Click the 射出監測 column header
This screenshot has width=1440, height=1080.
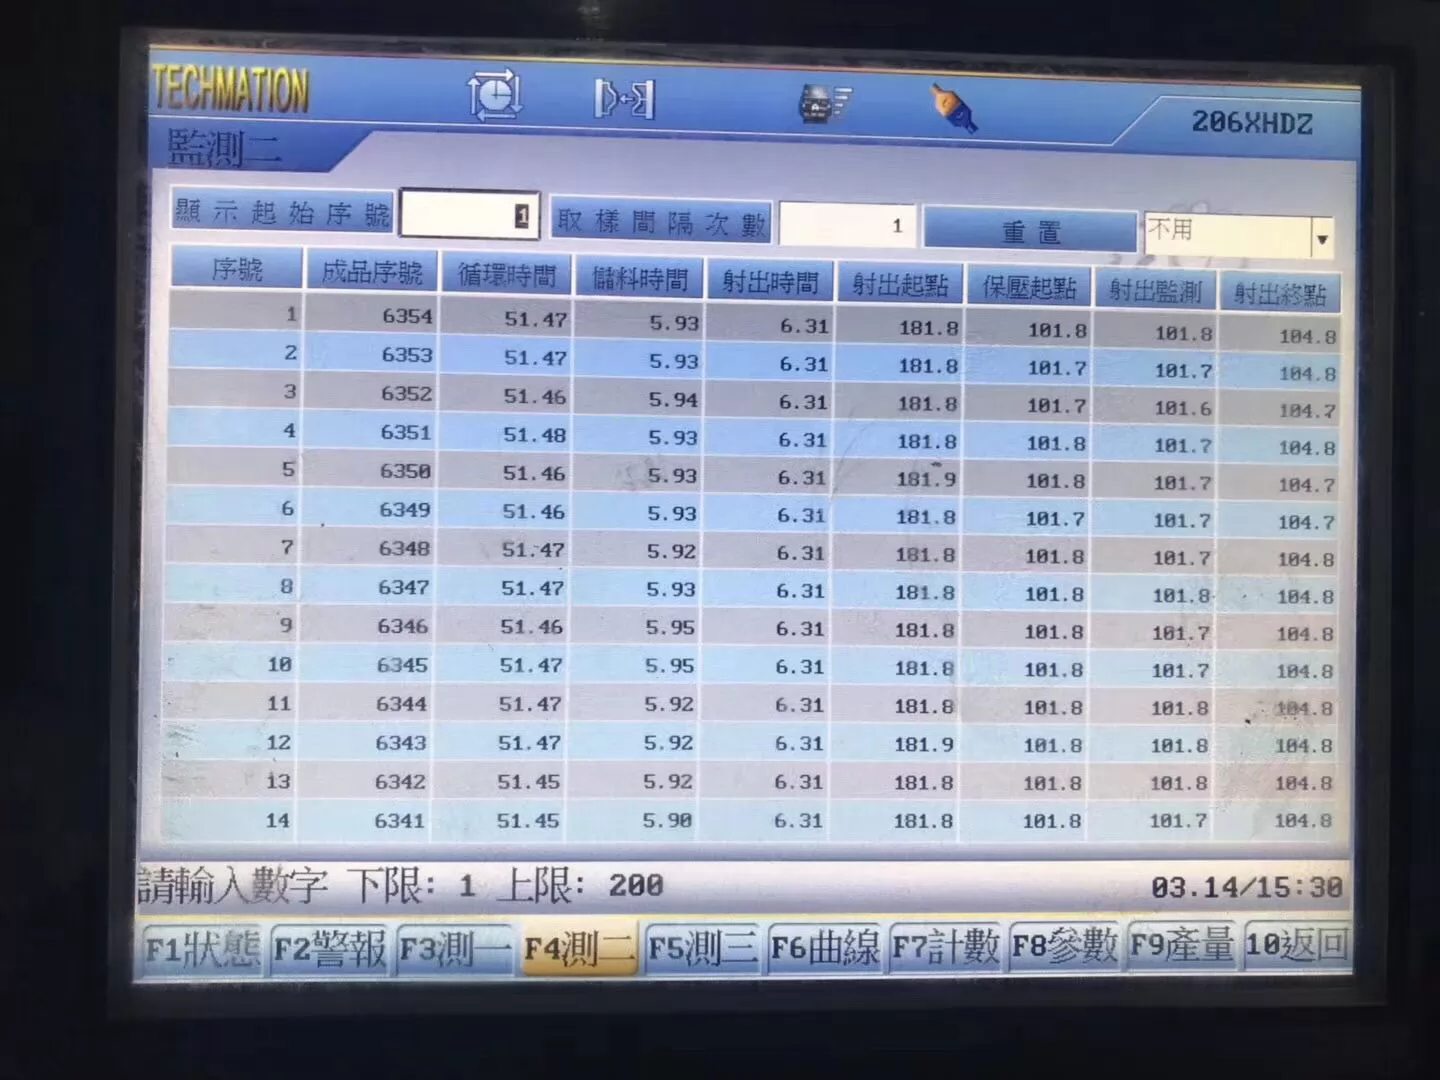[1155, 291]
